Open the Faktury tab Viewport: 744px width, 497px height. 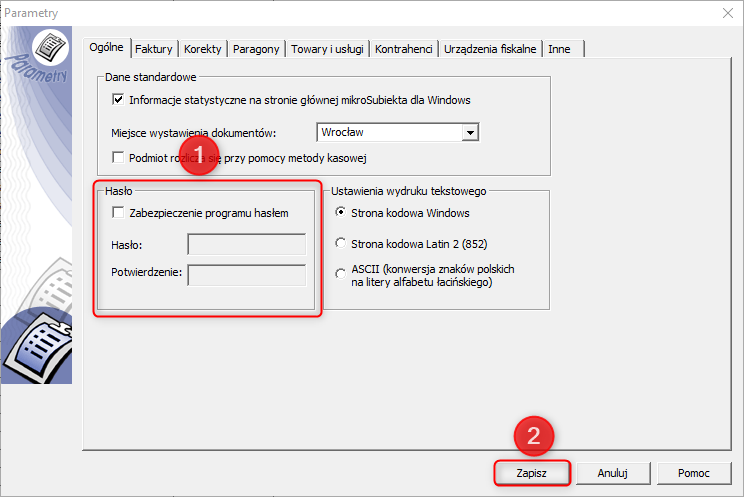(x=154, y=49)
